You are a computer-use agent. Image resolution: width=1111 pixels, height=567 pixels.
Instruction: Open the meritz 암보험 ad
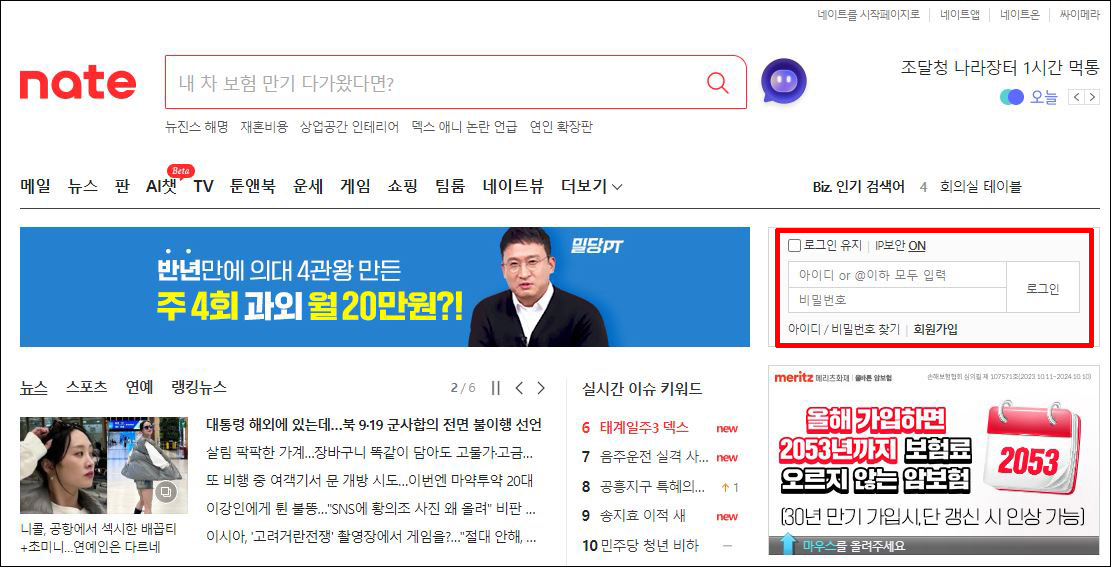pyautogui.click(x=934, y=460)
